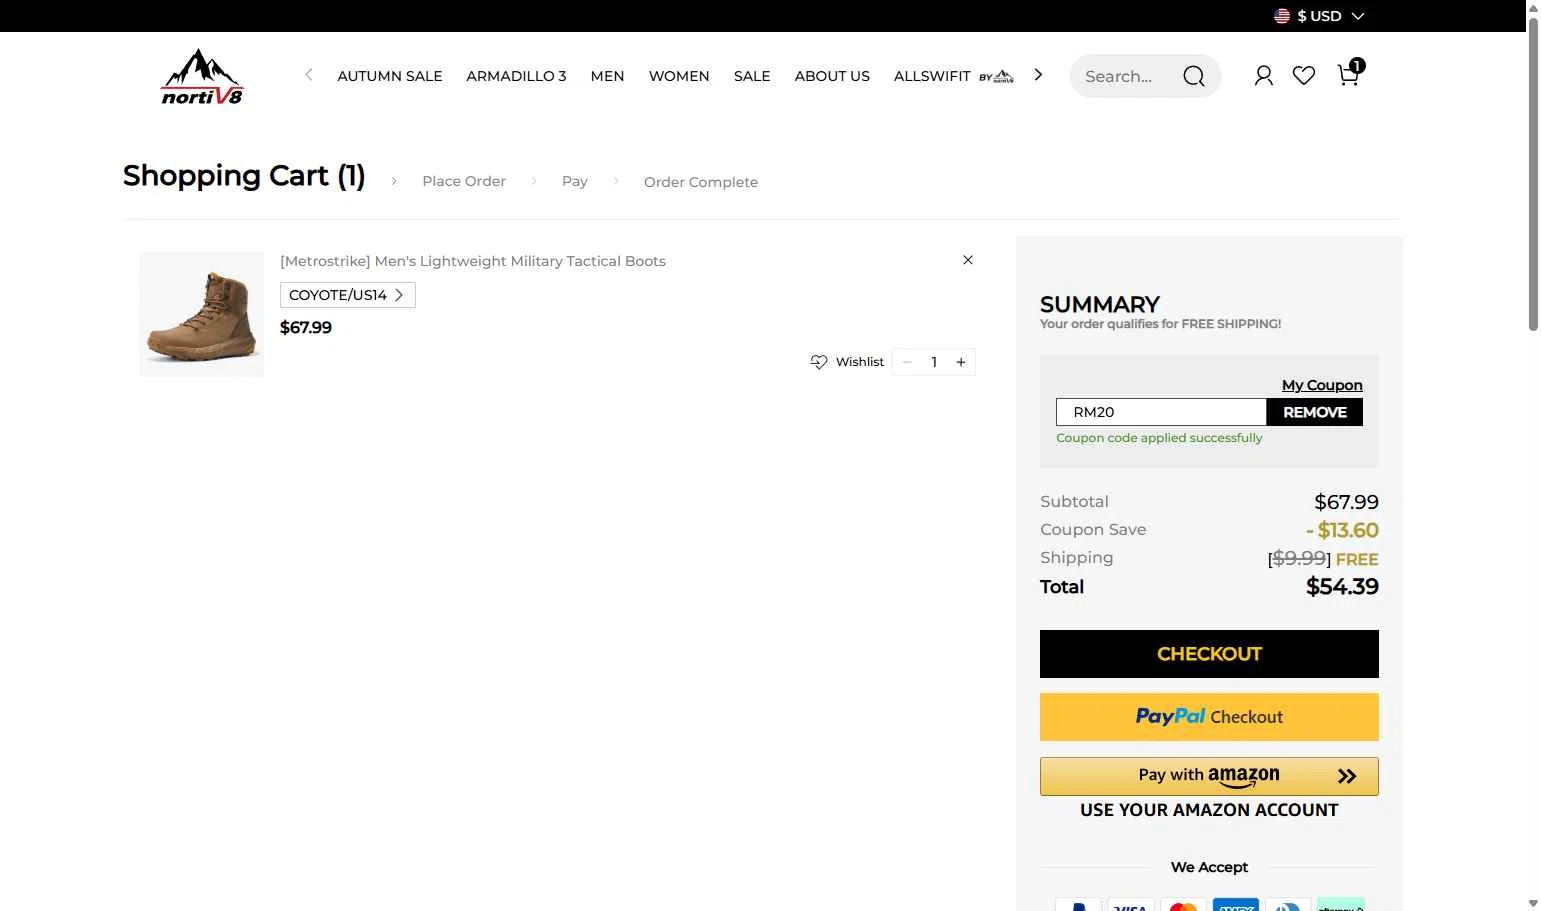Click the RM20 coupon code field
The image size is (1541, 911).
1161,412
